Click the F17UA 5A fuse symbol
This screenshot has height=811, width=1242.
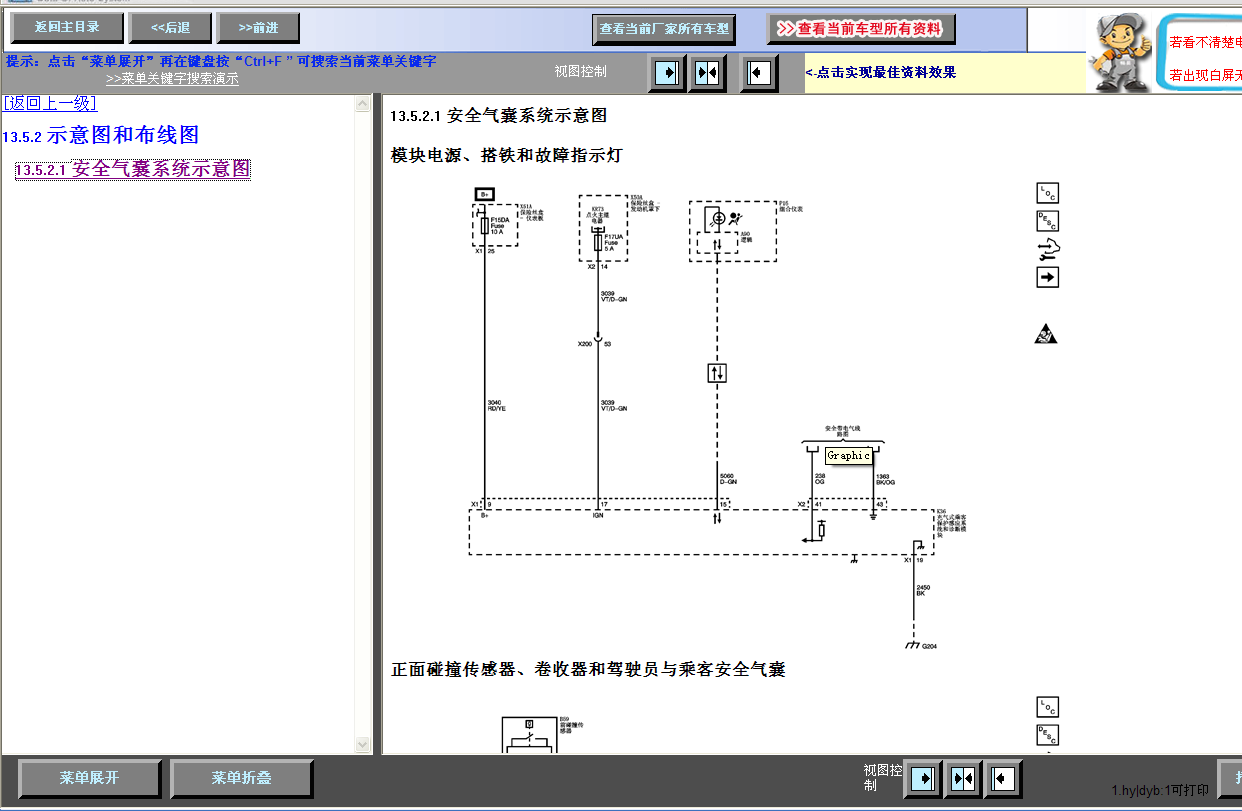598,240
